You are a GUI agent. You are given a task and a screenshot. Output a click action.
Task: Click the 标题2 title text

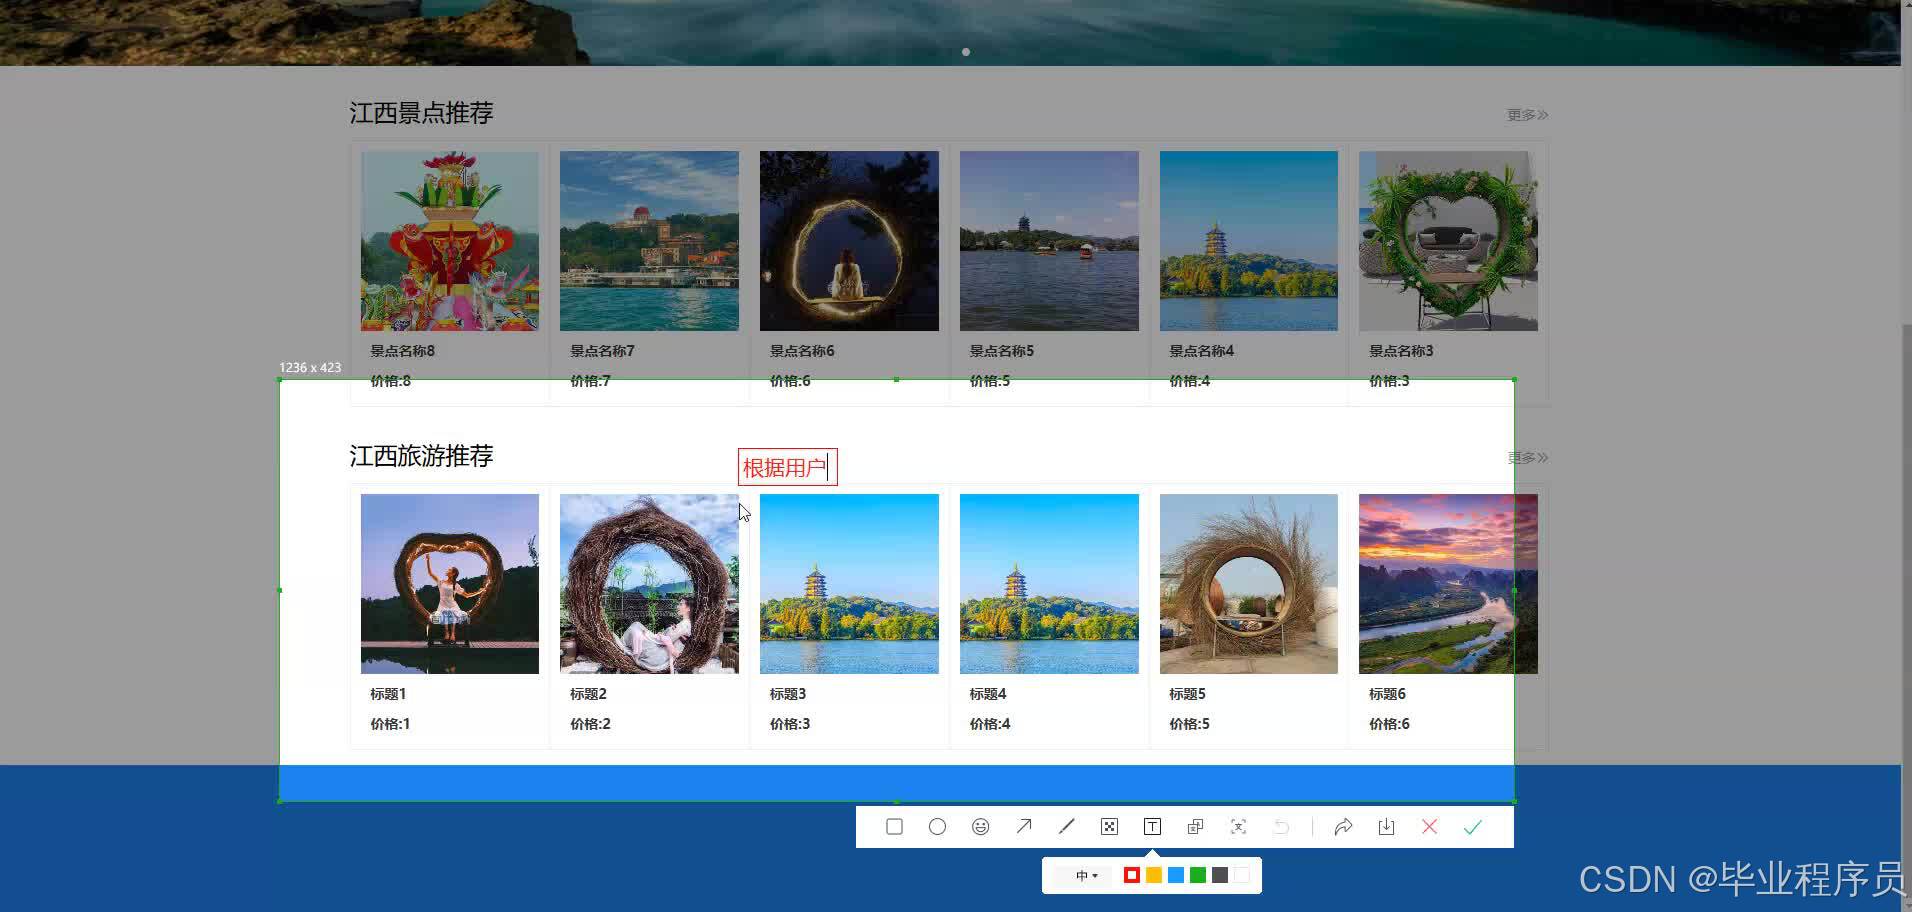click(x=588, y=694)
